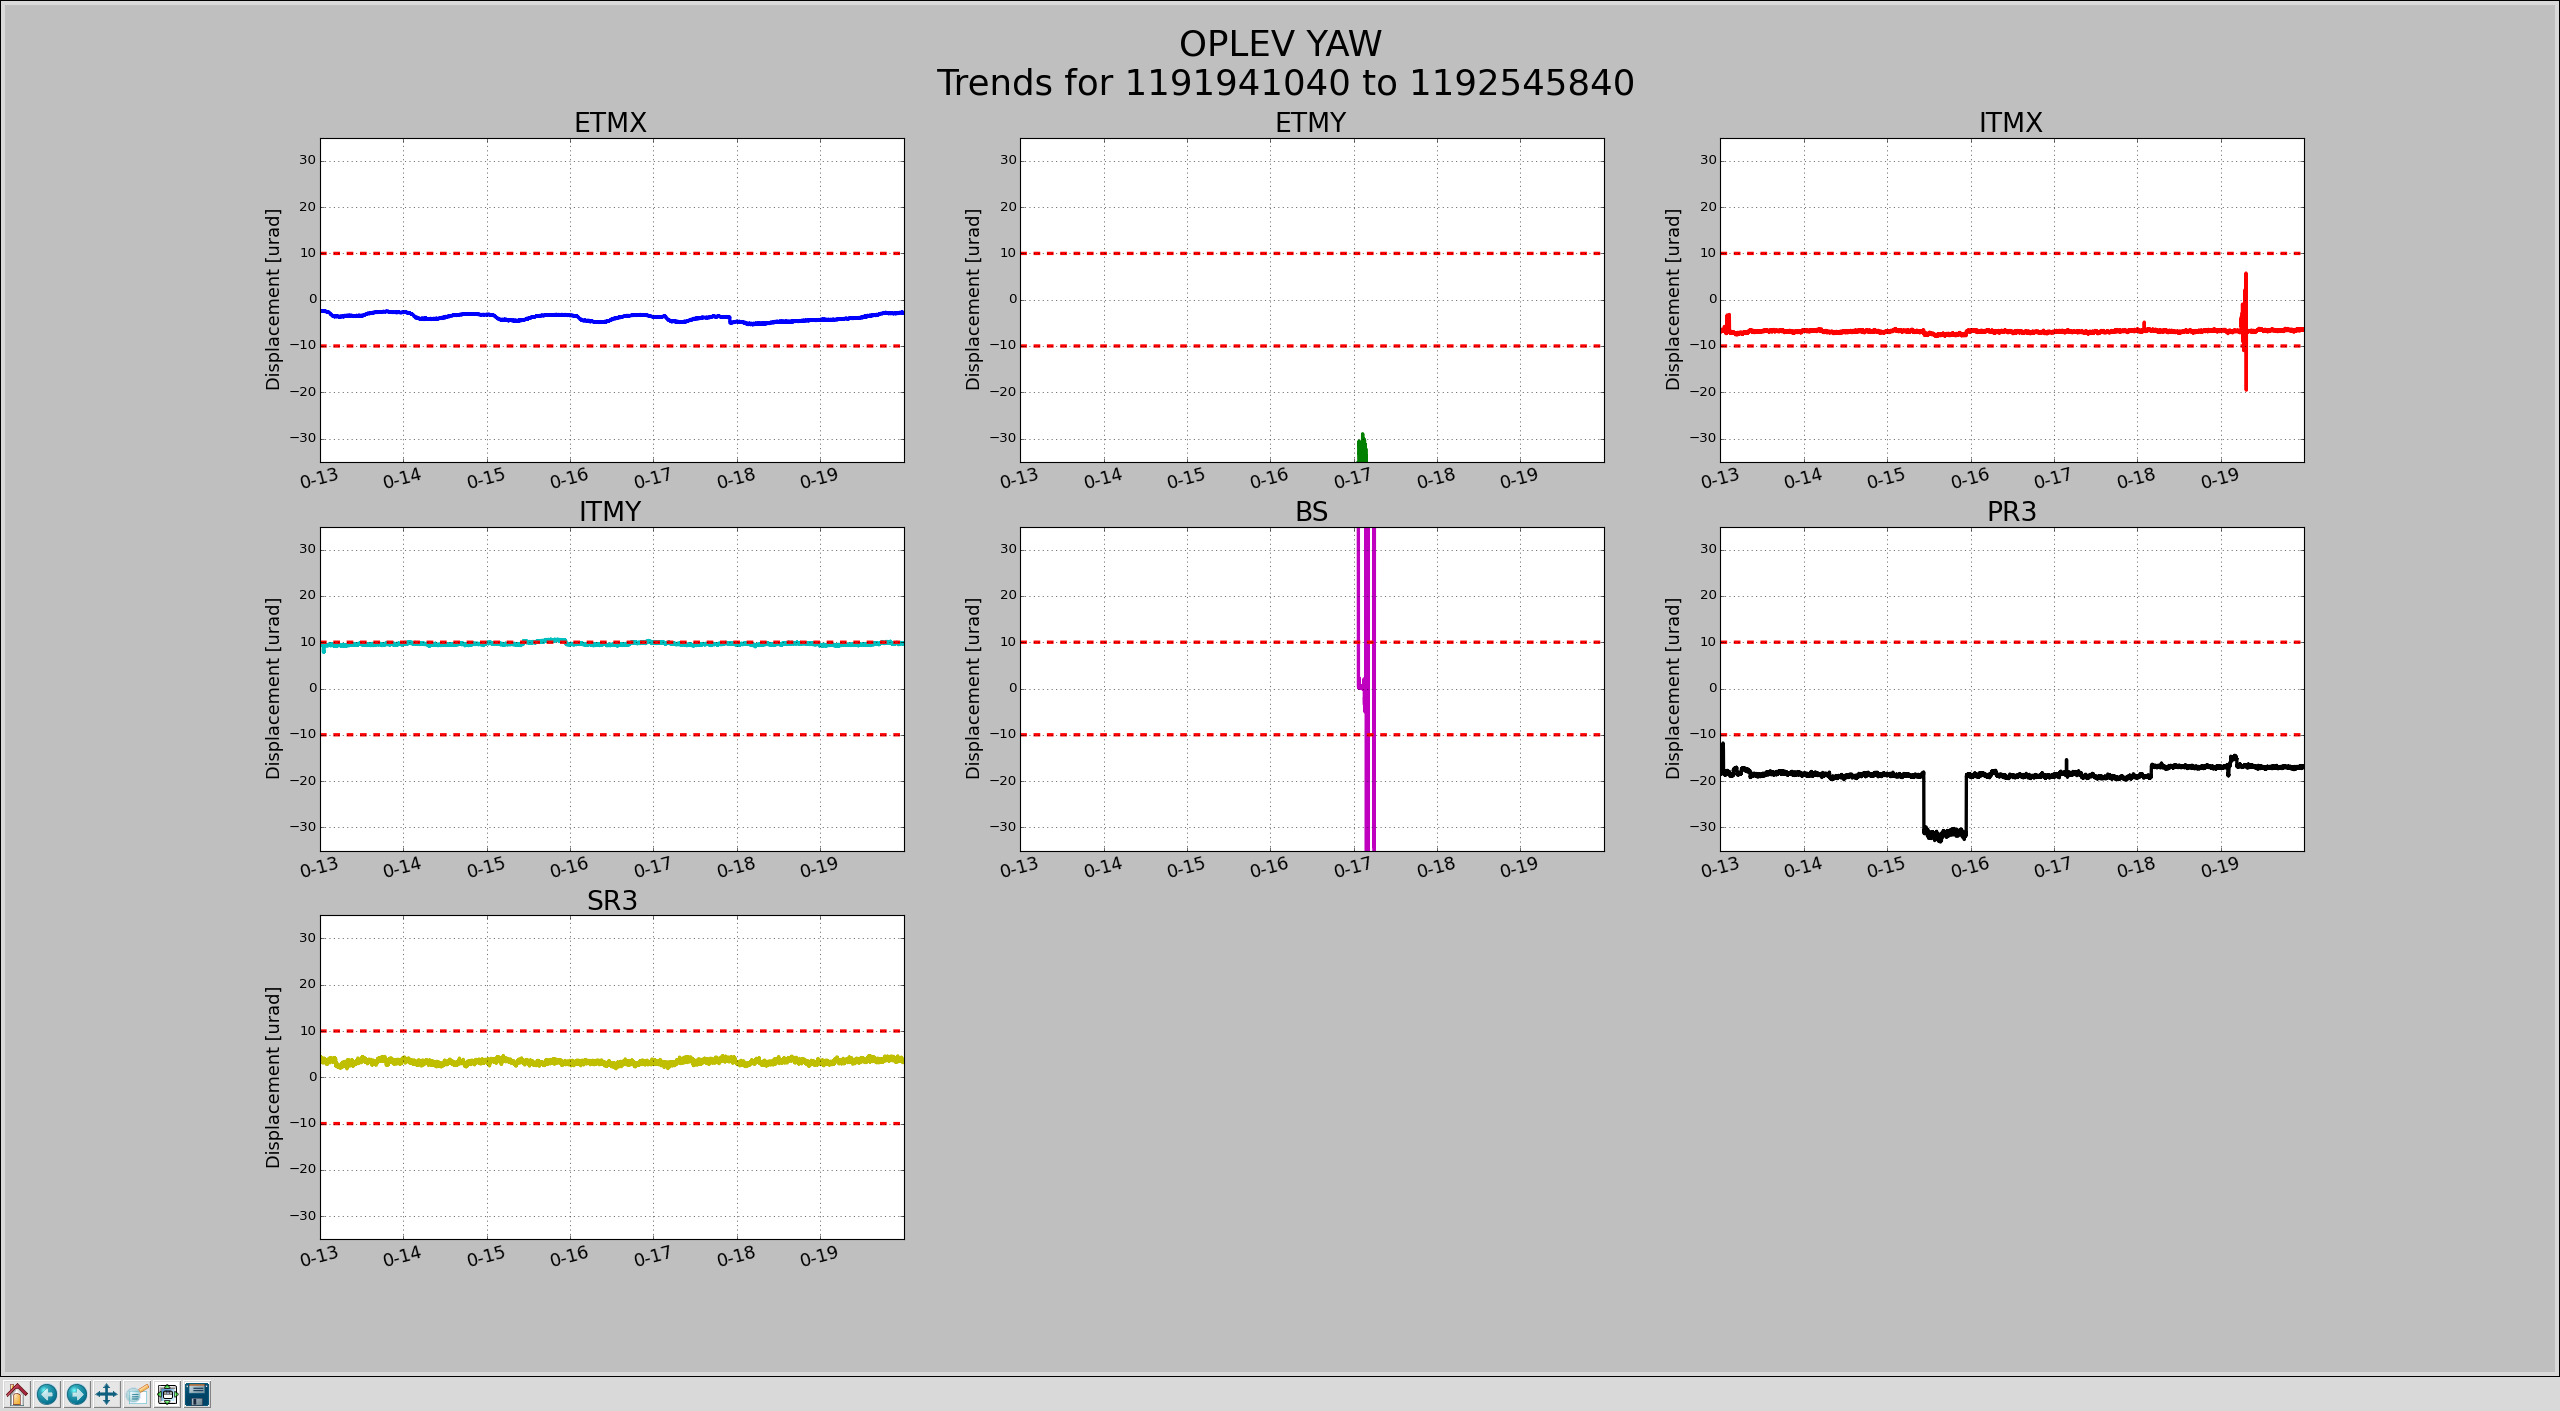Click the ITMX subplot title
Image resolution: width=2560 pixels, height=1411 pixels.
(x=2010, y=123)
